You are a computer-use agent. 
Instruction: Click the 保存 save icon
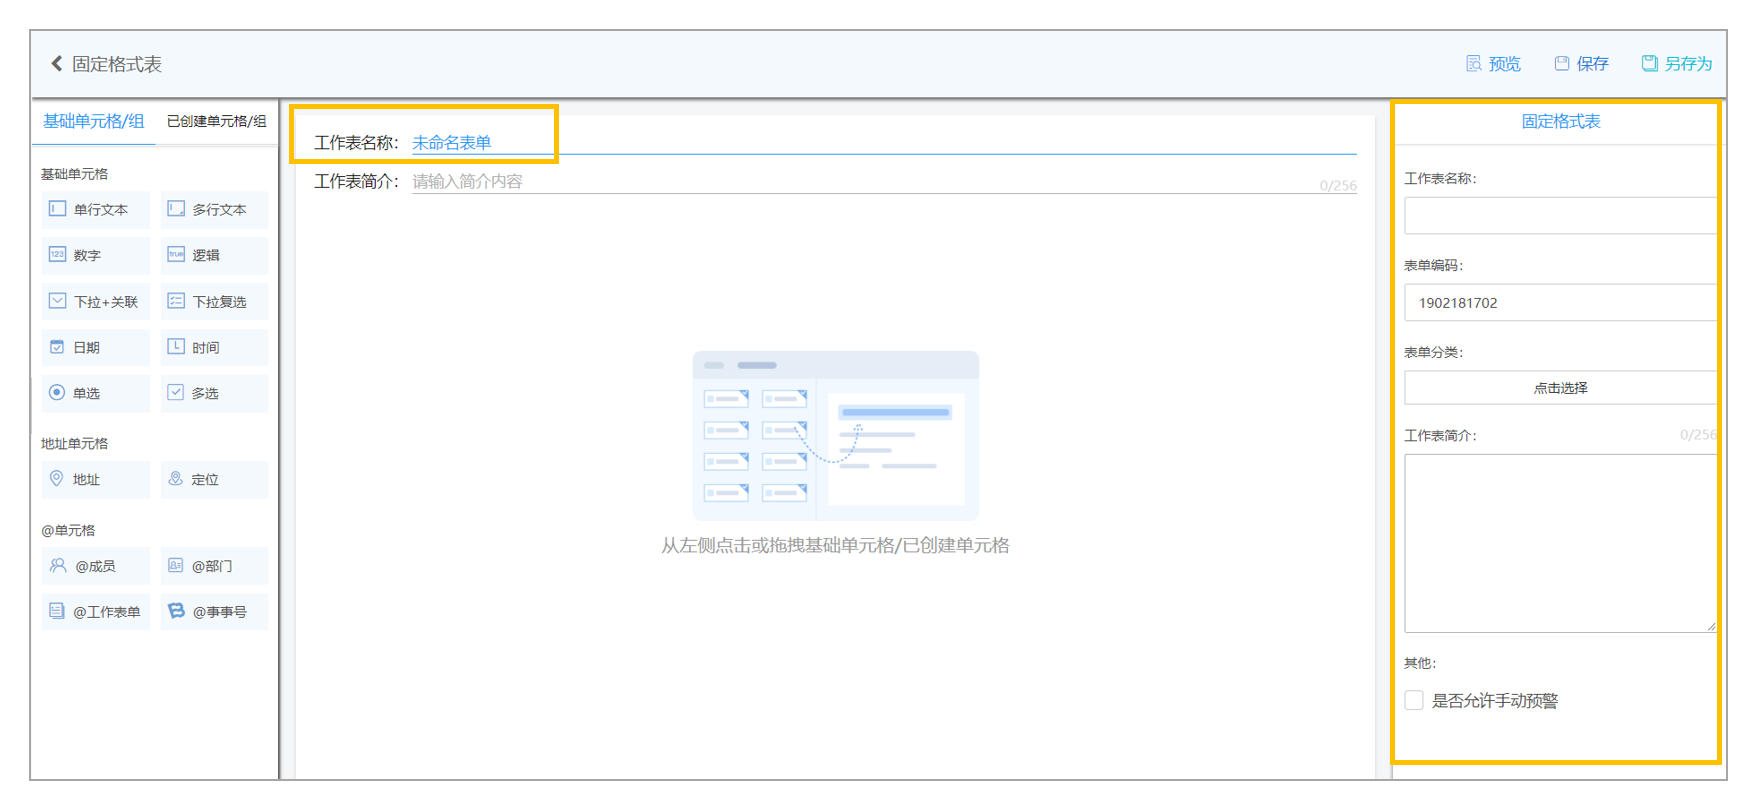point(1561,63)
